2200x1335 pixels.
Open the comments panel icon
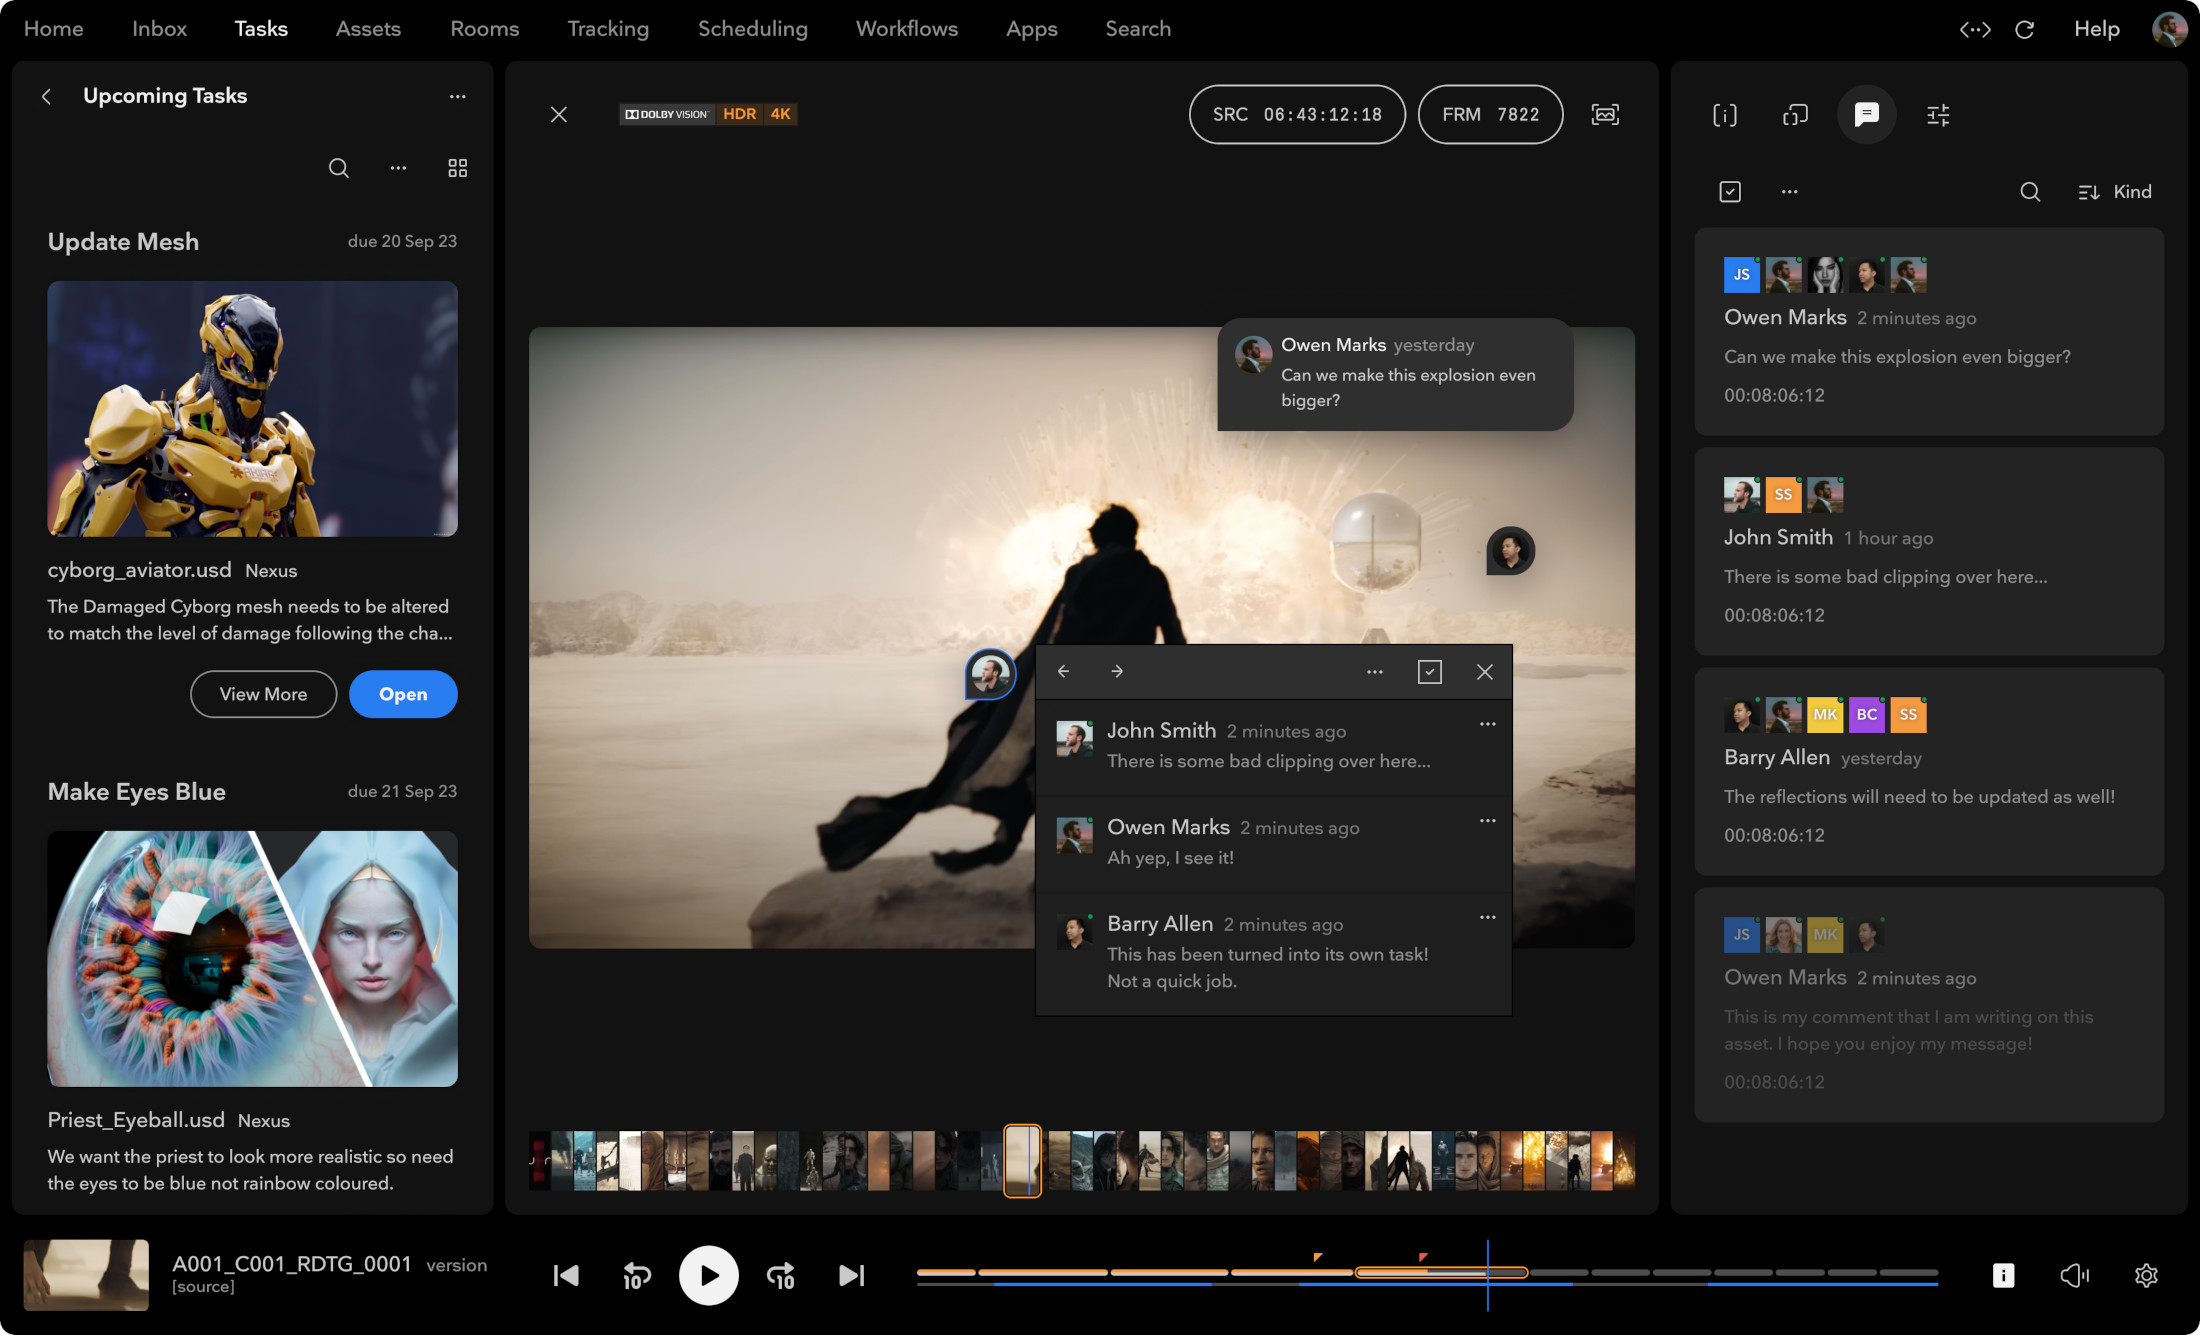coord(1866,115)
